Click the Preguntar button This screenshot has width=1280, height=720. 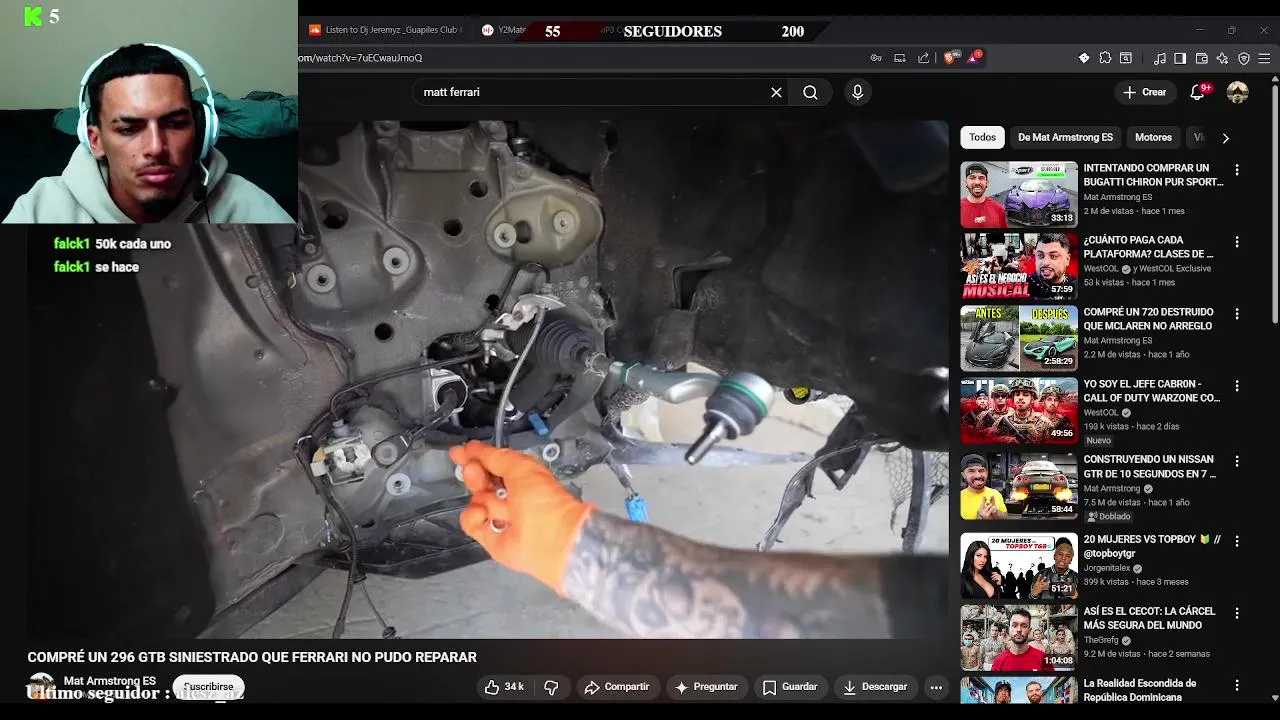click(x=706, y=687)
